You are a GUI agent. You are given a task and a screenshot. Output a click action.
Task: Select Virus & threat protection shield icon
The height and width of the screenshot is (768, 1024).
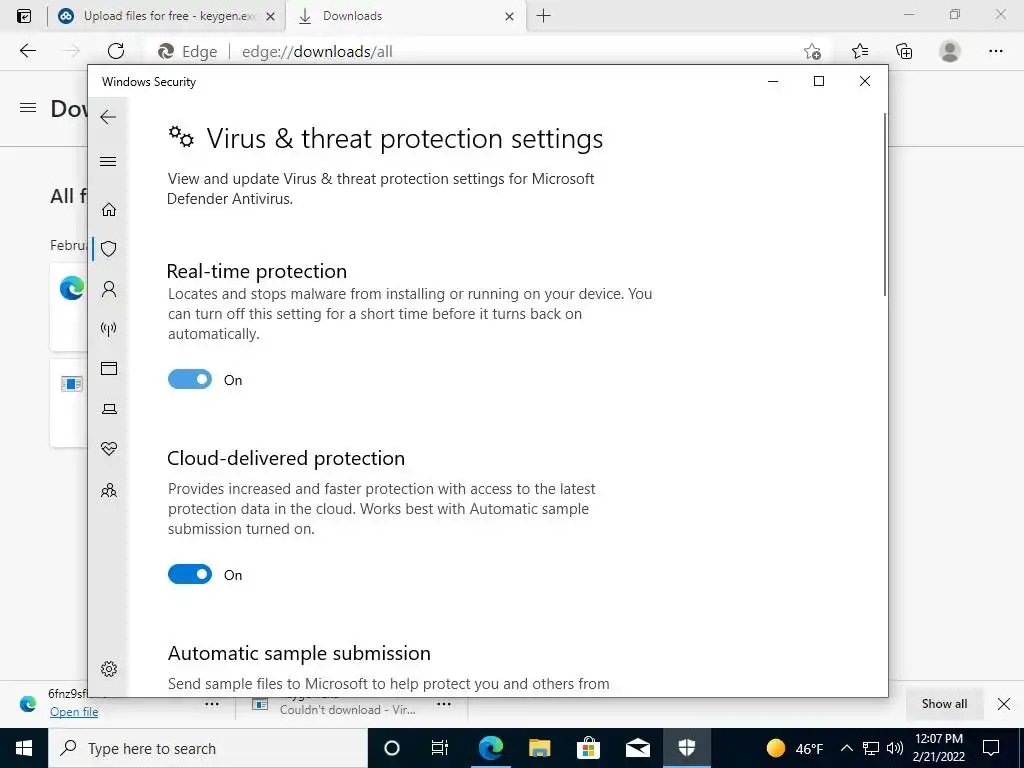pos(109,249)
